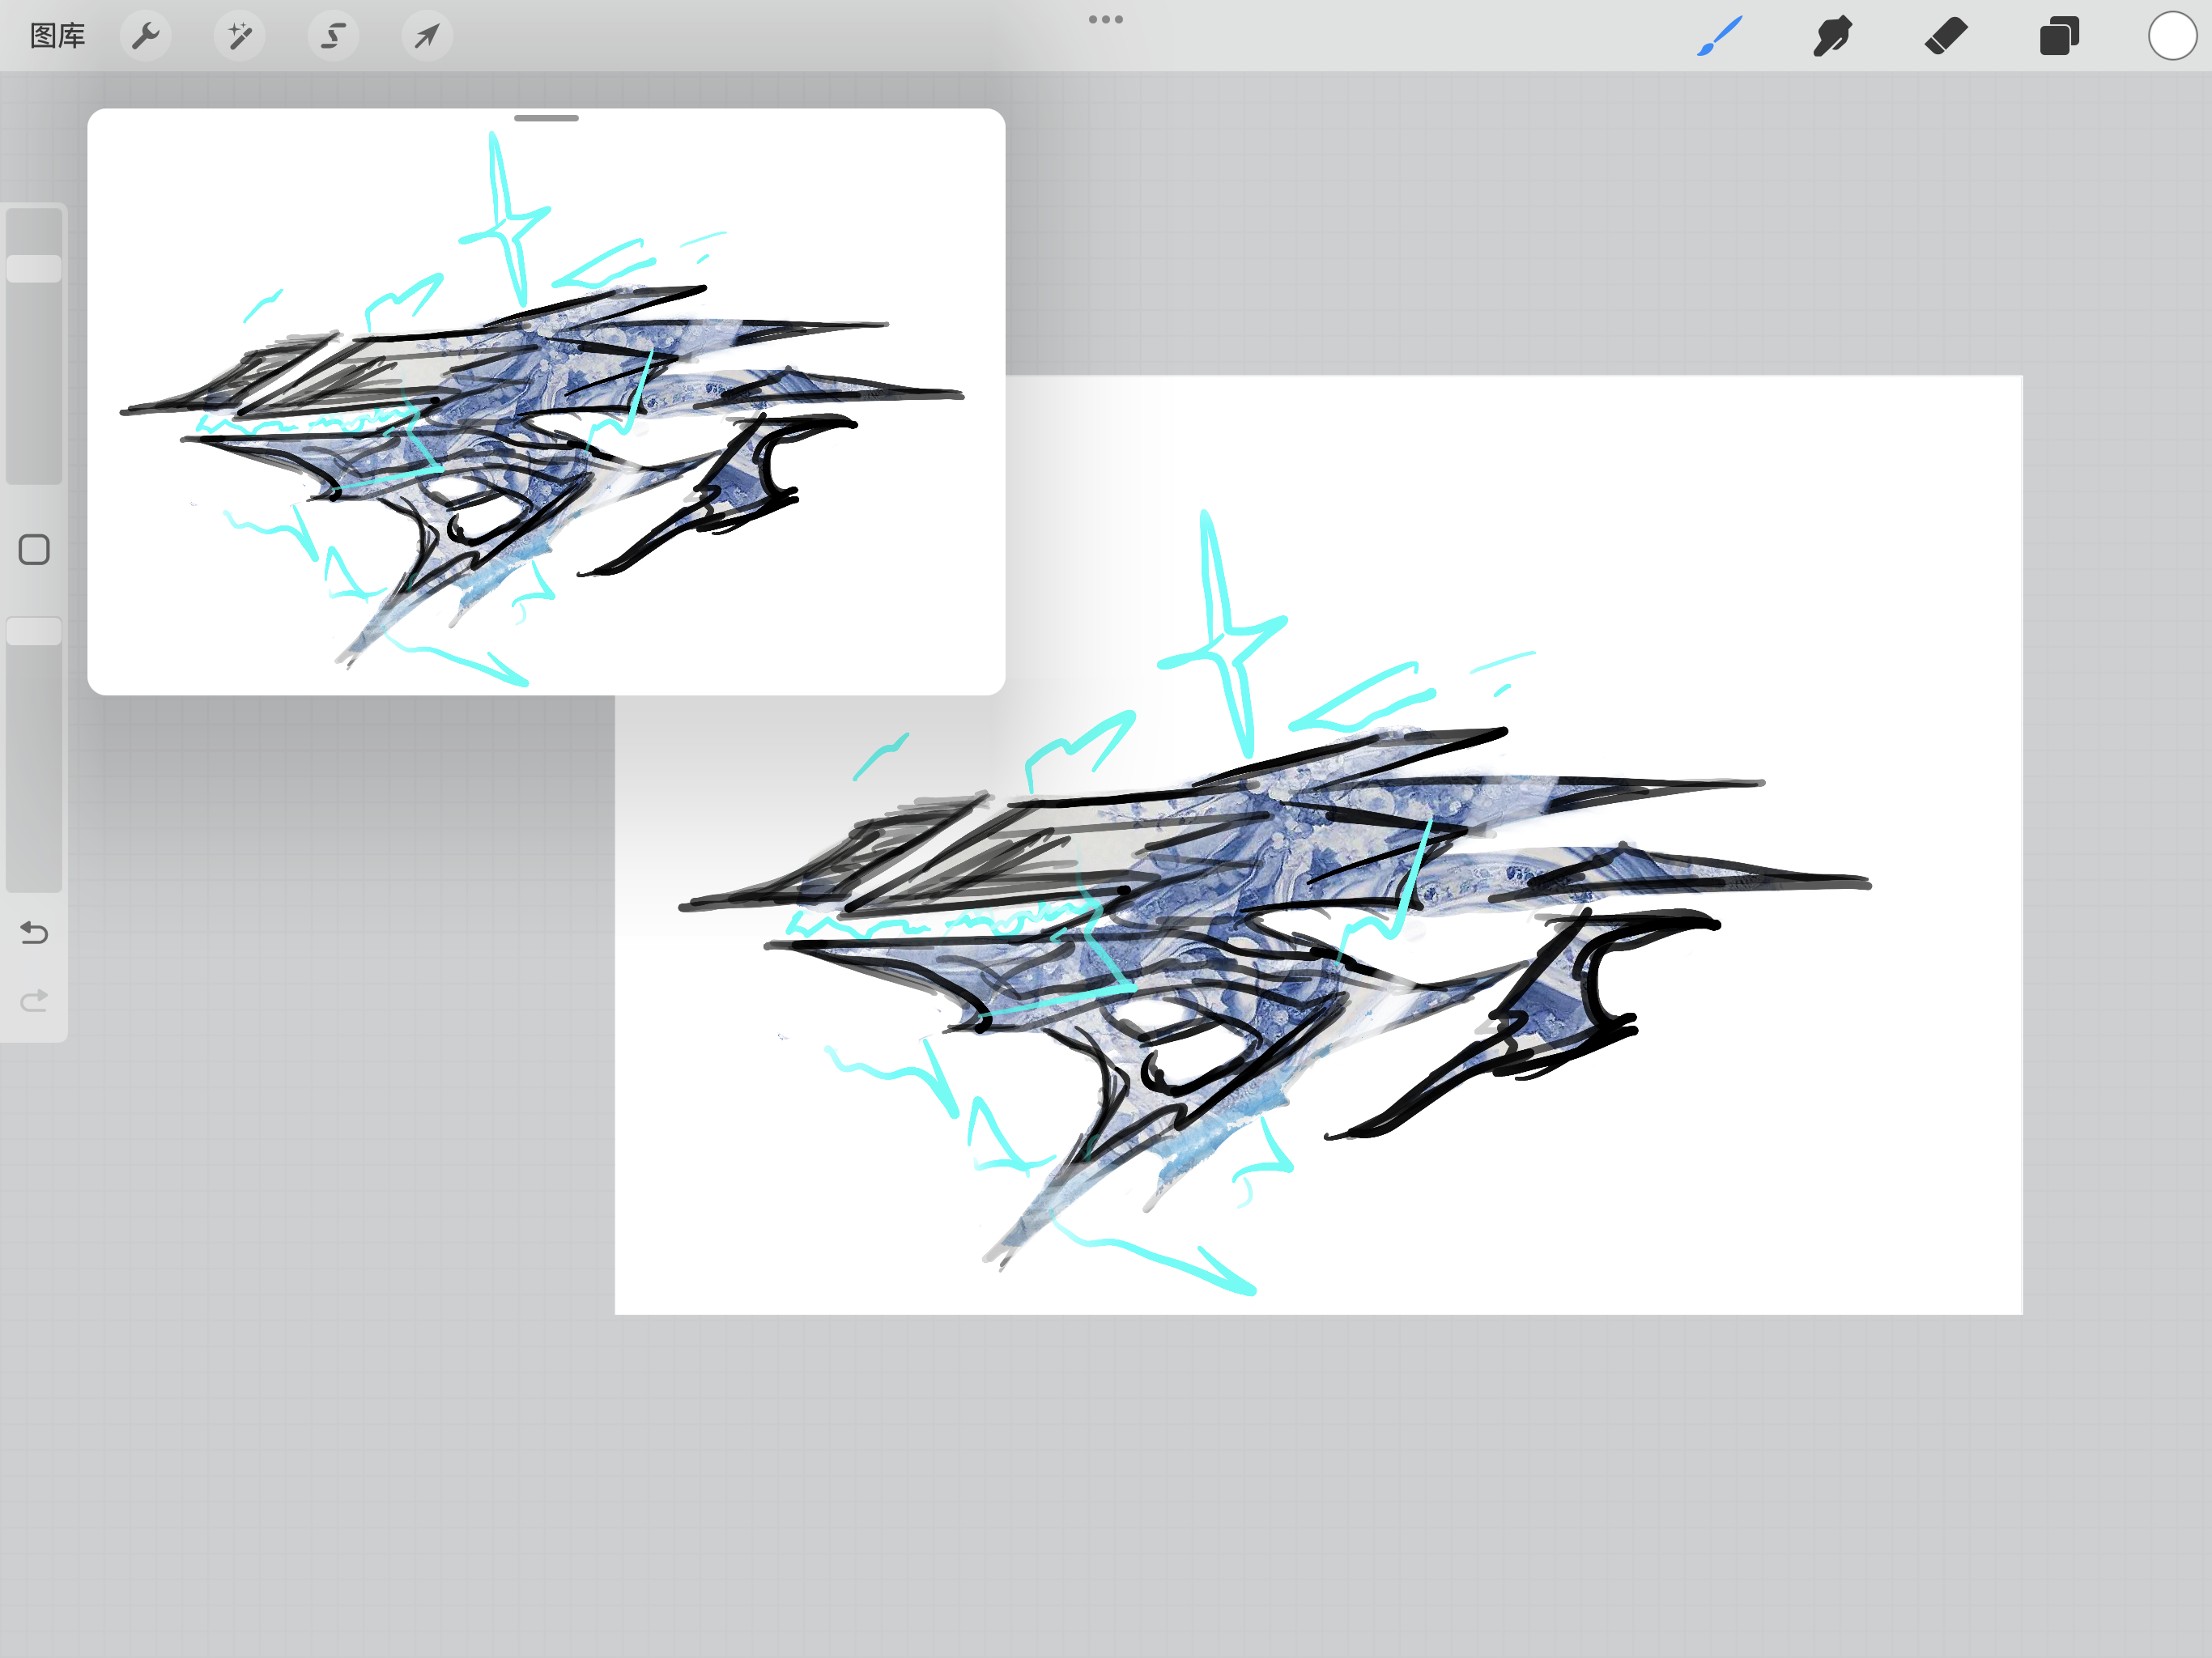2212x1658 pixels.
Task: Select the Smudge finger tool
Action: coord(1832,36)
